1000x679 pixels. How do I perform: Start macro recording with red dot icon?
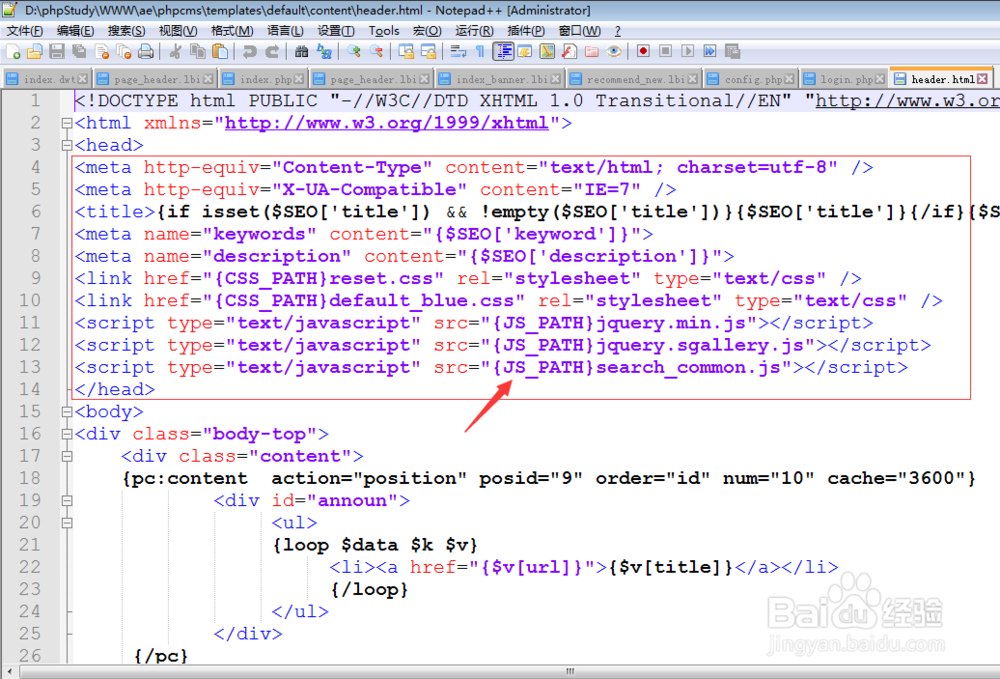643,52
